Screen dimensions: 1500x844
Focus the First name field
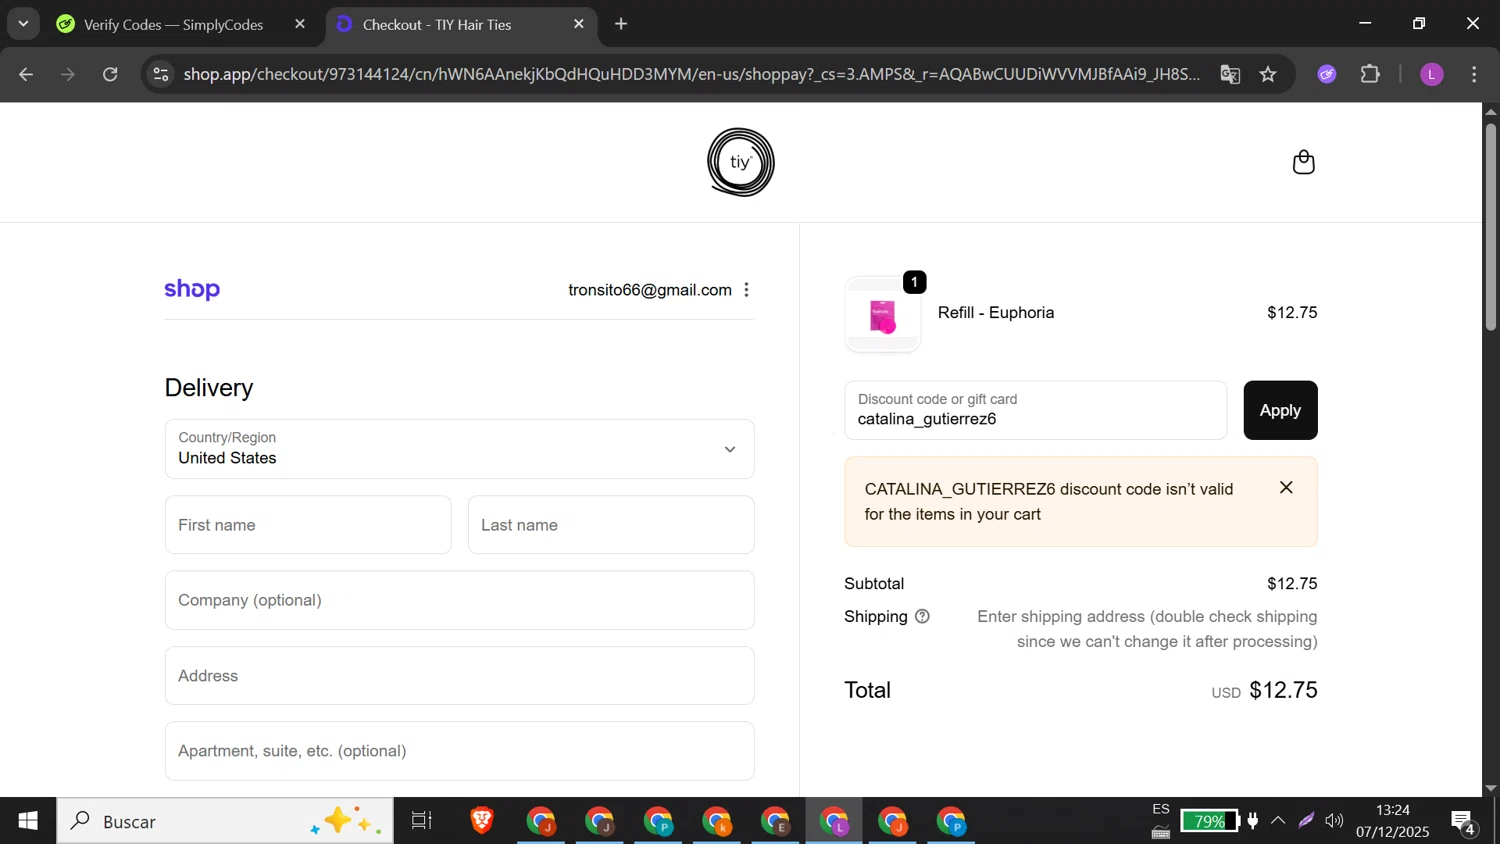[x=308, y=525]
